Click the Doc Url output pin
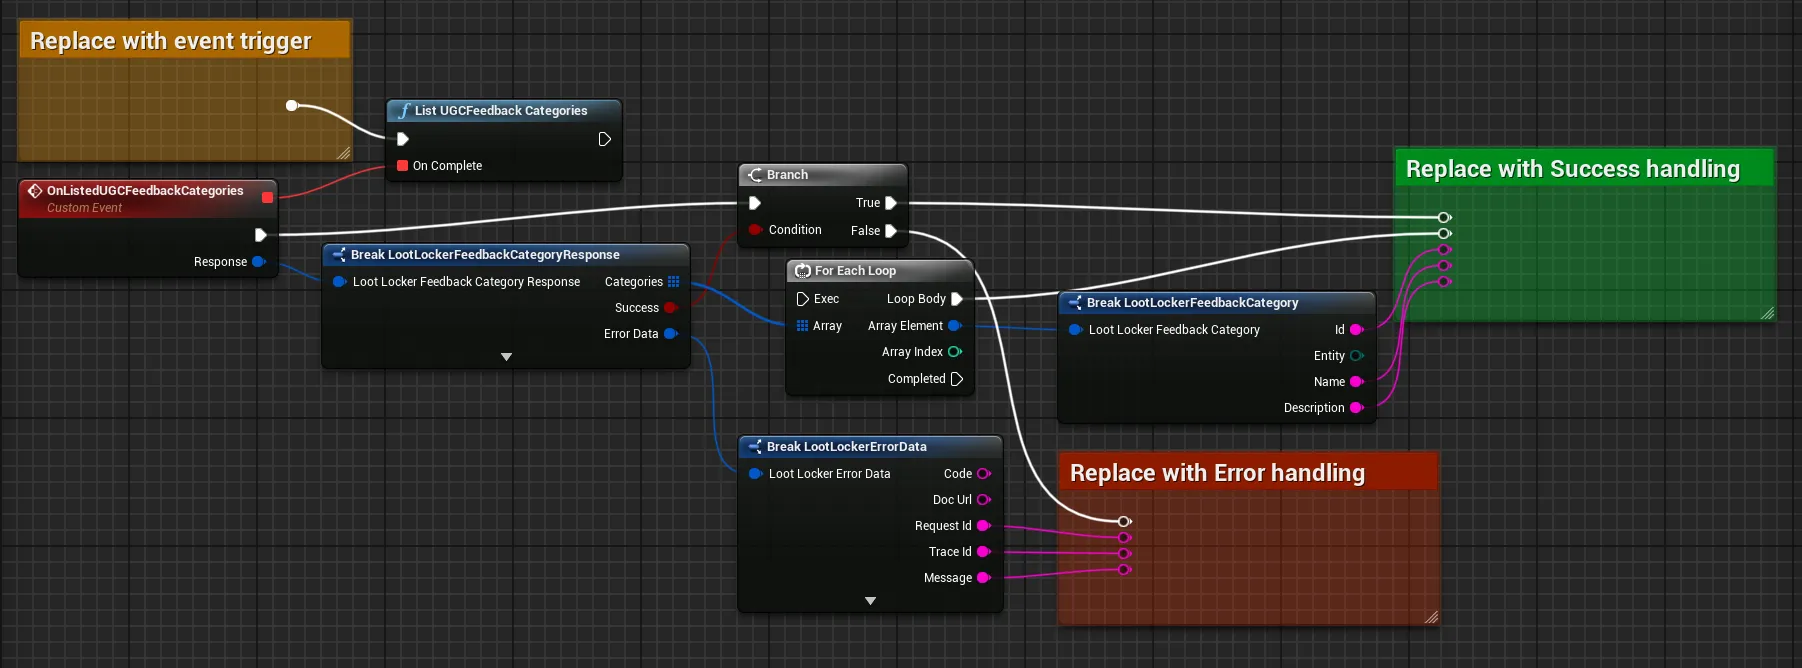Viewport: 1802px width, 668px height. coord(984,500)
